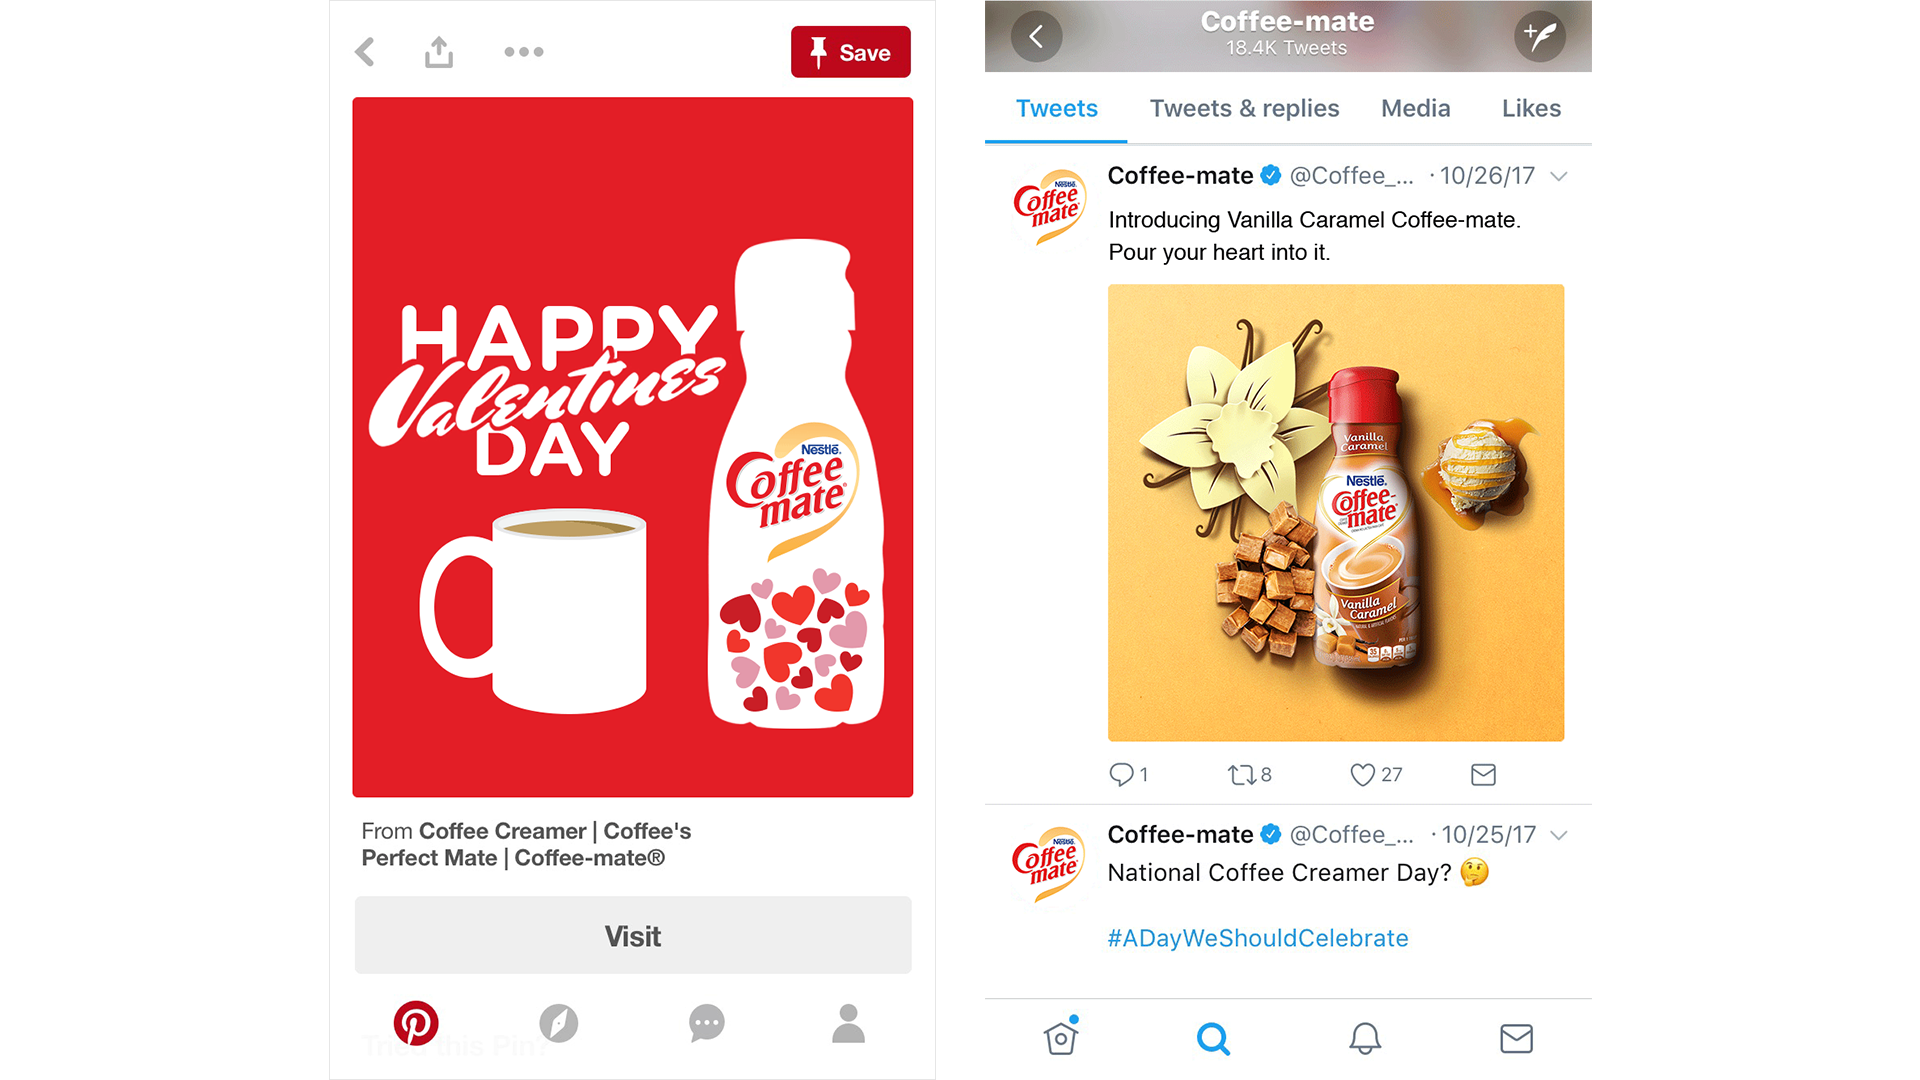Image resolution: width=1920 pixels, height=1080 pixels.
Task: Open the three-dot more options menu
Action: (x=524, y=52)
